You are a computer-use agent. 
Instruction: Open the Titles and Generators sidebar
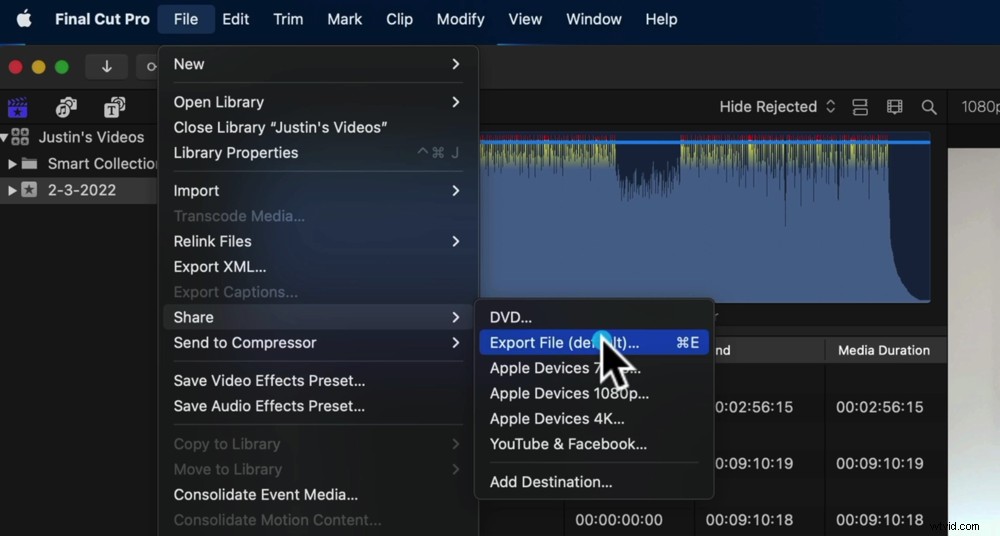tap(114, 107)
